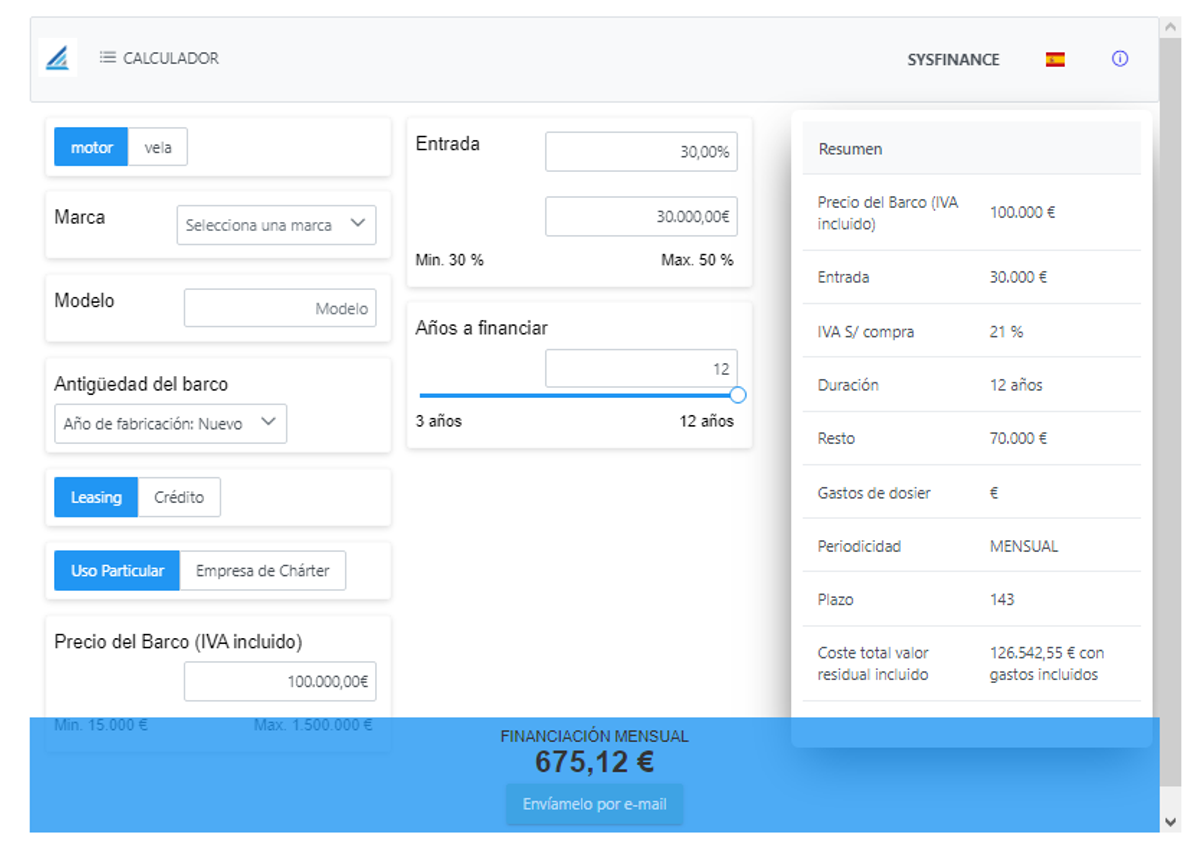The width and height of the screenshot is (1200, 845).
Task: Select Uso Particular option
Action: coord(117,571)
